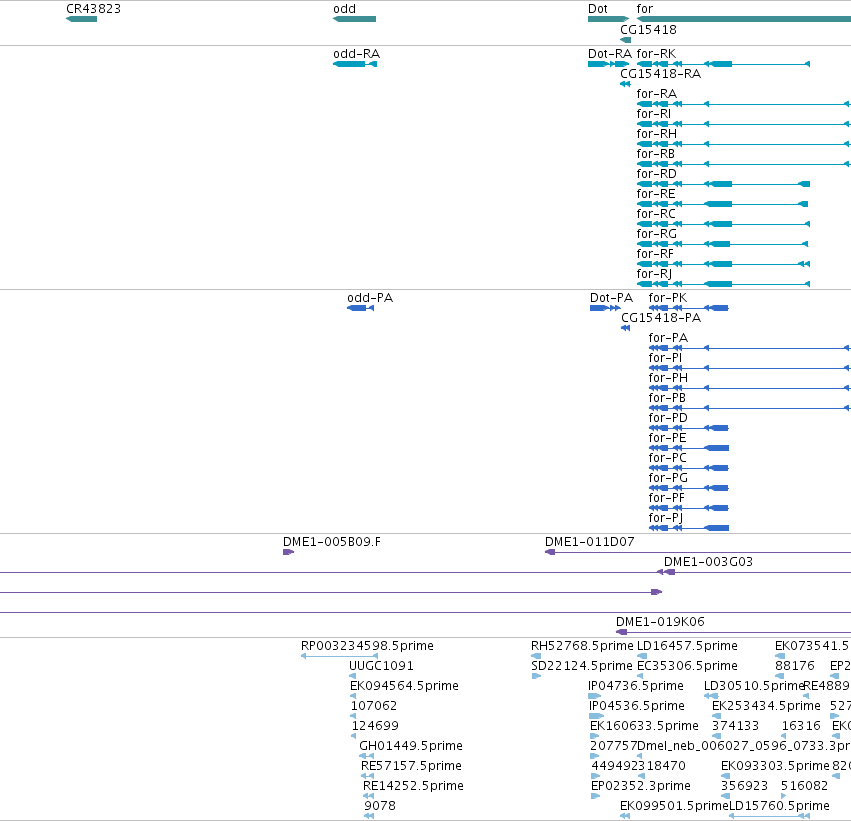The width and height of the screenshot is (851, 821).
Task: Click the for-RH transcript
Action: coord(744,144)
